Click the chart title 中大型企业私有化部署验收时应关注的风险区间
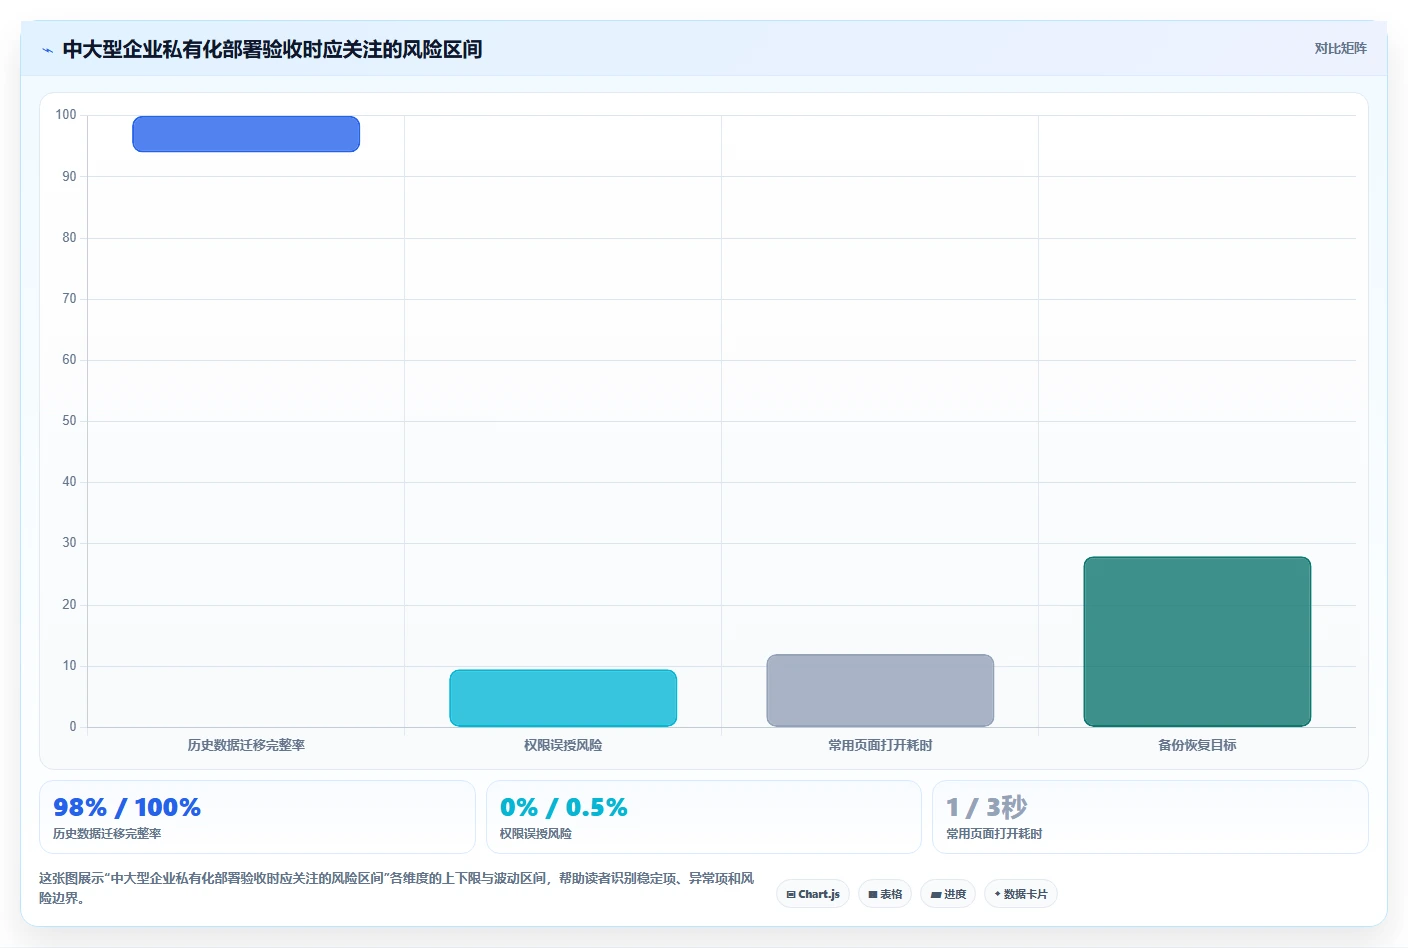The height and width of the screenshot is (948, 1408). (x=272, y=49)
